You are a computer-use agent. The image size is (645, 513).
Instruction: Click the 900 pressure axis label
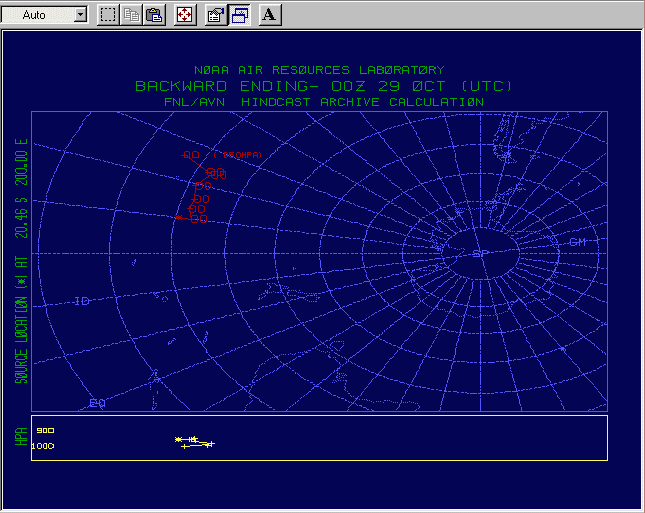(x=44, y=430)
